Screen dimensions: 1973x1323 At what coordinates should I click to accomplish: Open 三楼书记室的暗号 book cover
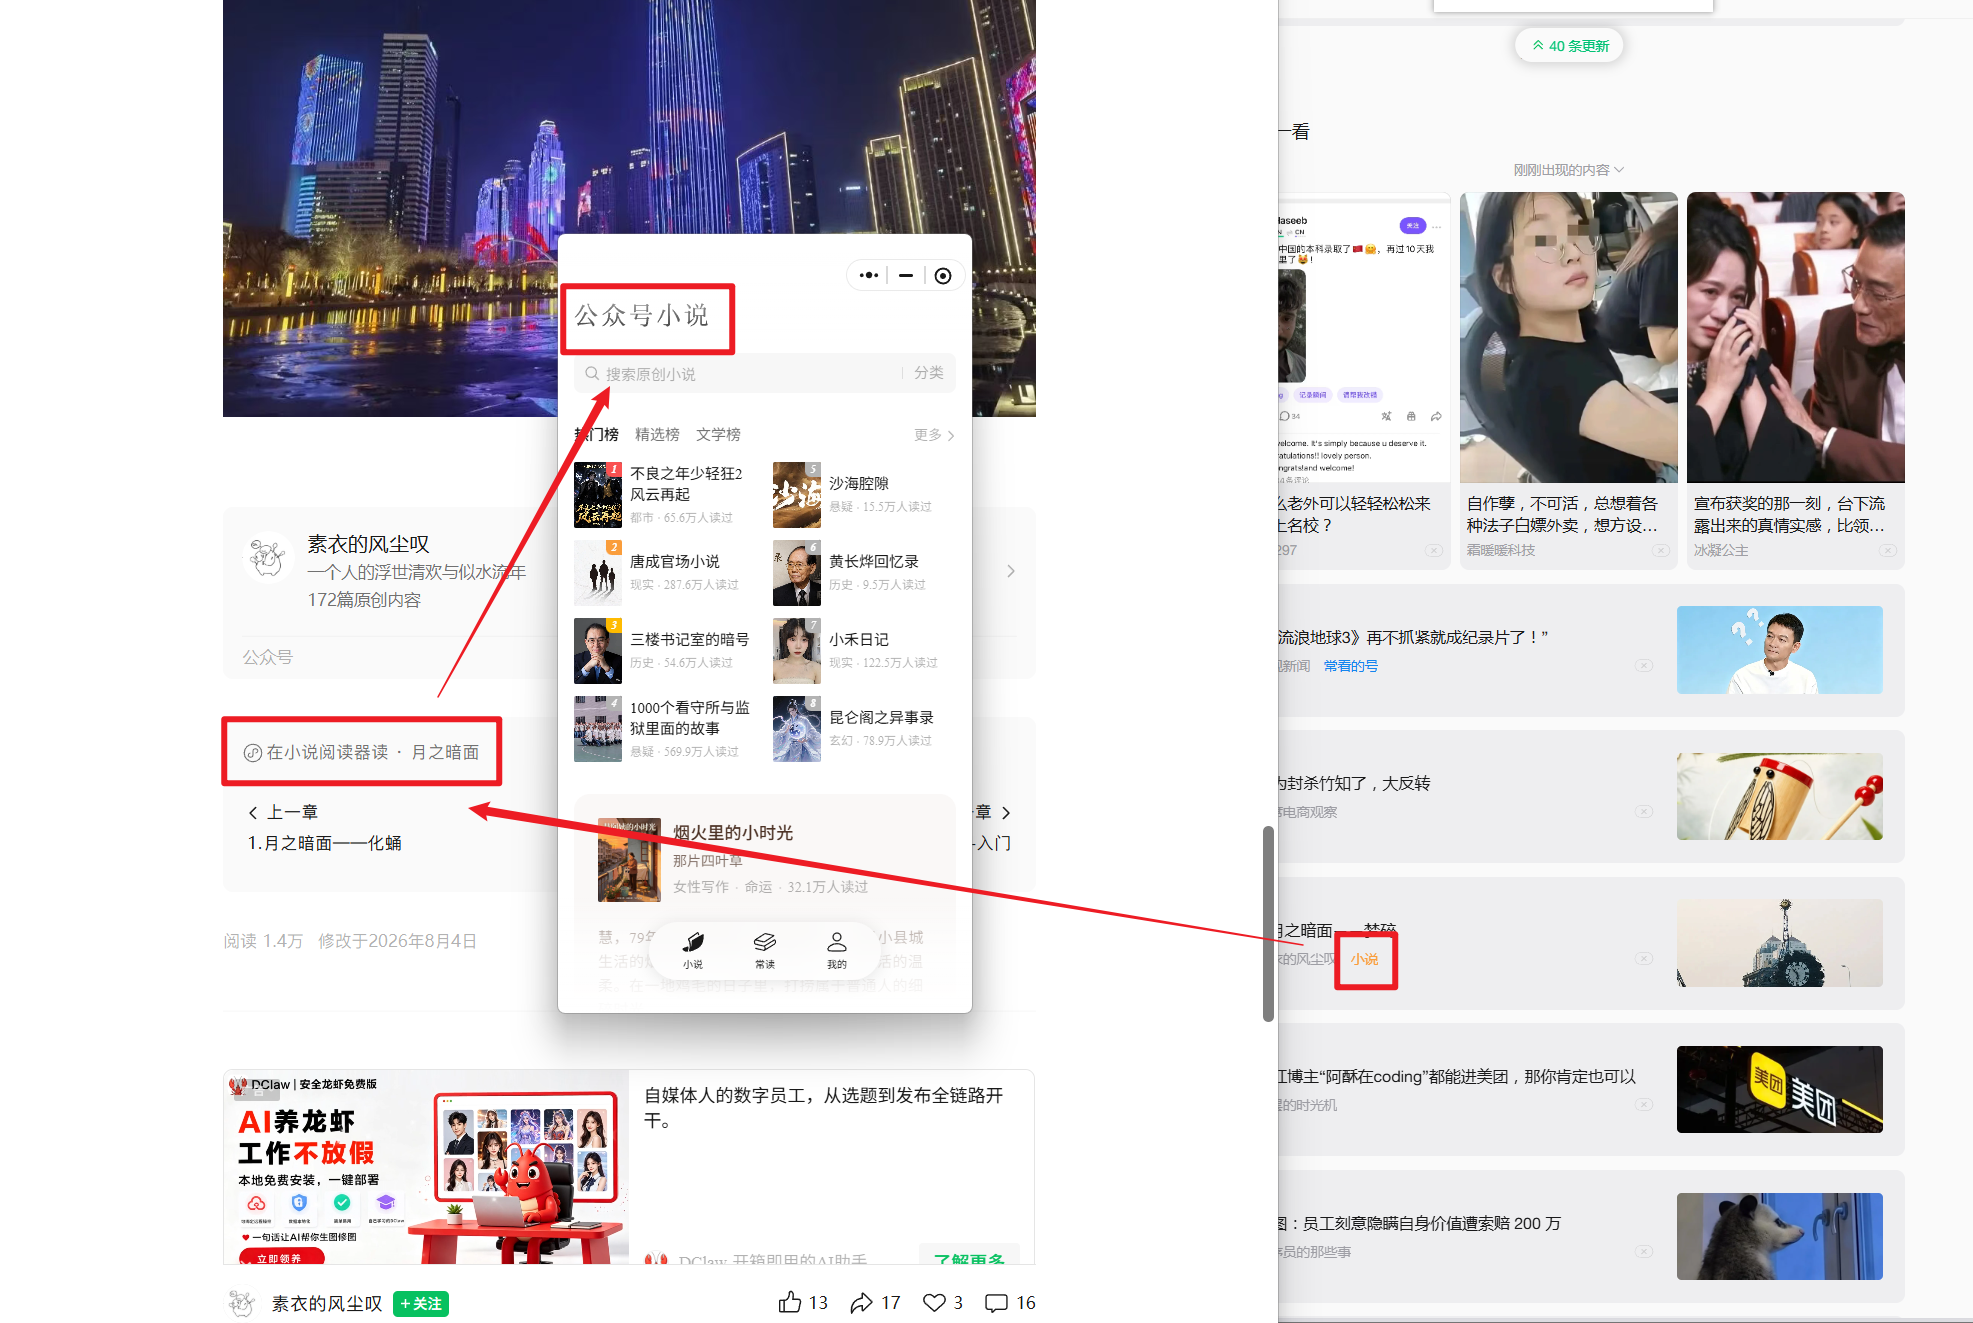pyautogui.click(x=598, y=651)
